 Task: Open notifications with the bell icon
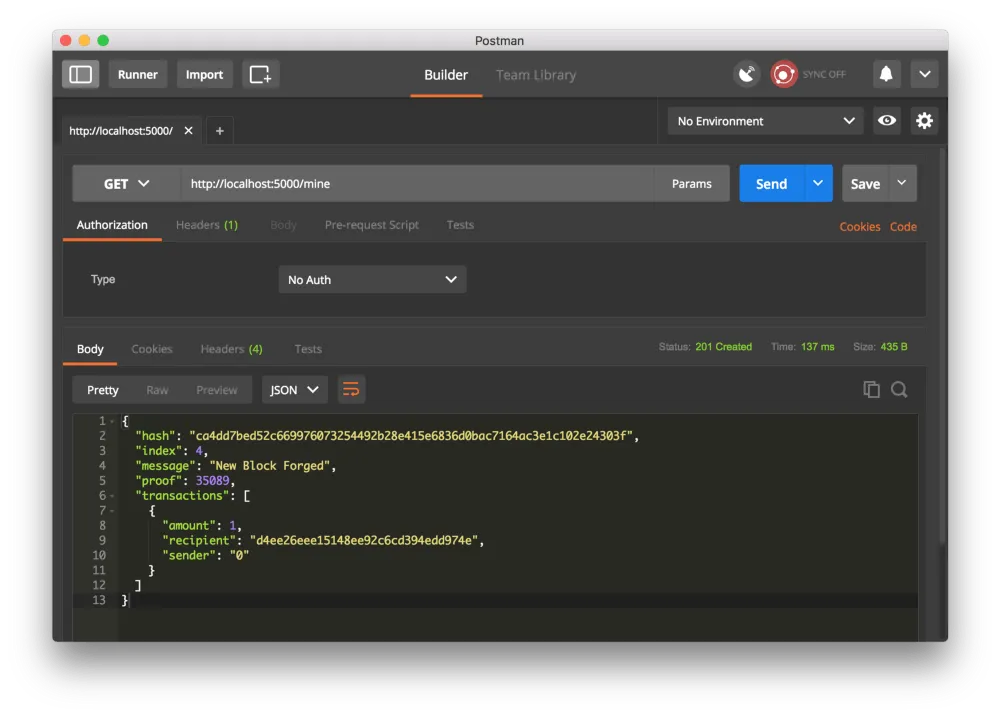[884, 73]
